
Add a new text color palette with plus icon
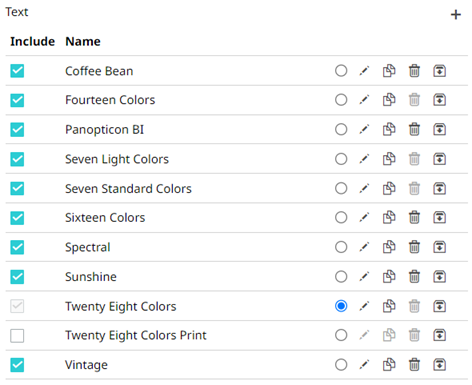click(456, 15)
